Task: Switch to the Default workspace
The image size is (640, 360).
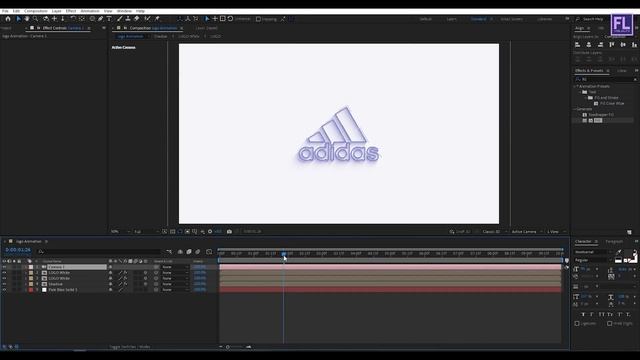Action: [425, 19]
